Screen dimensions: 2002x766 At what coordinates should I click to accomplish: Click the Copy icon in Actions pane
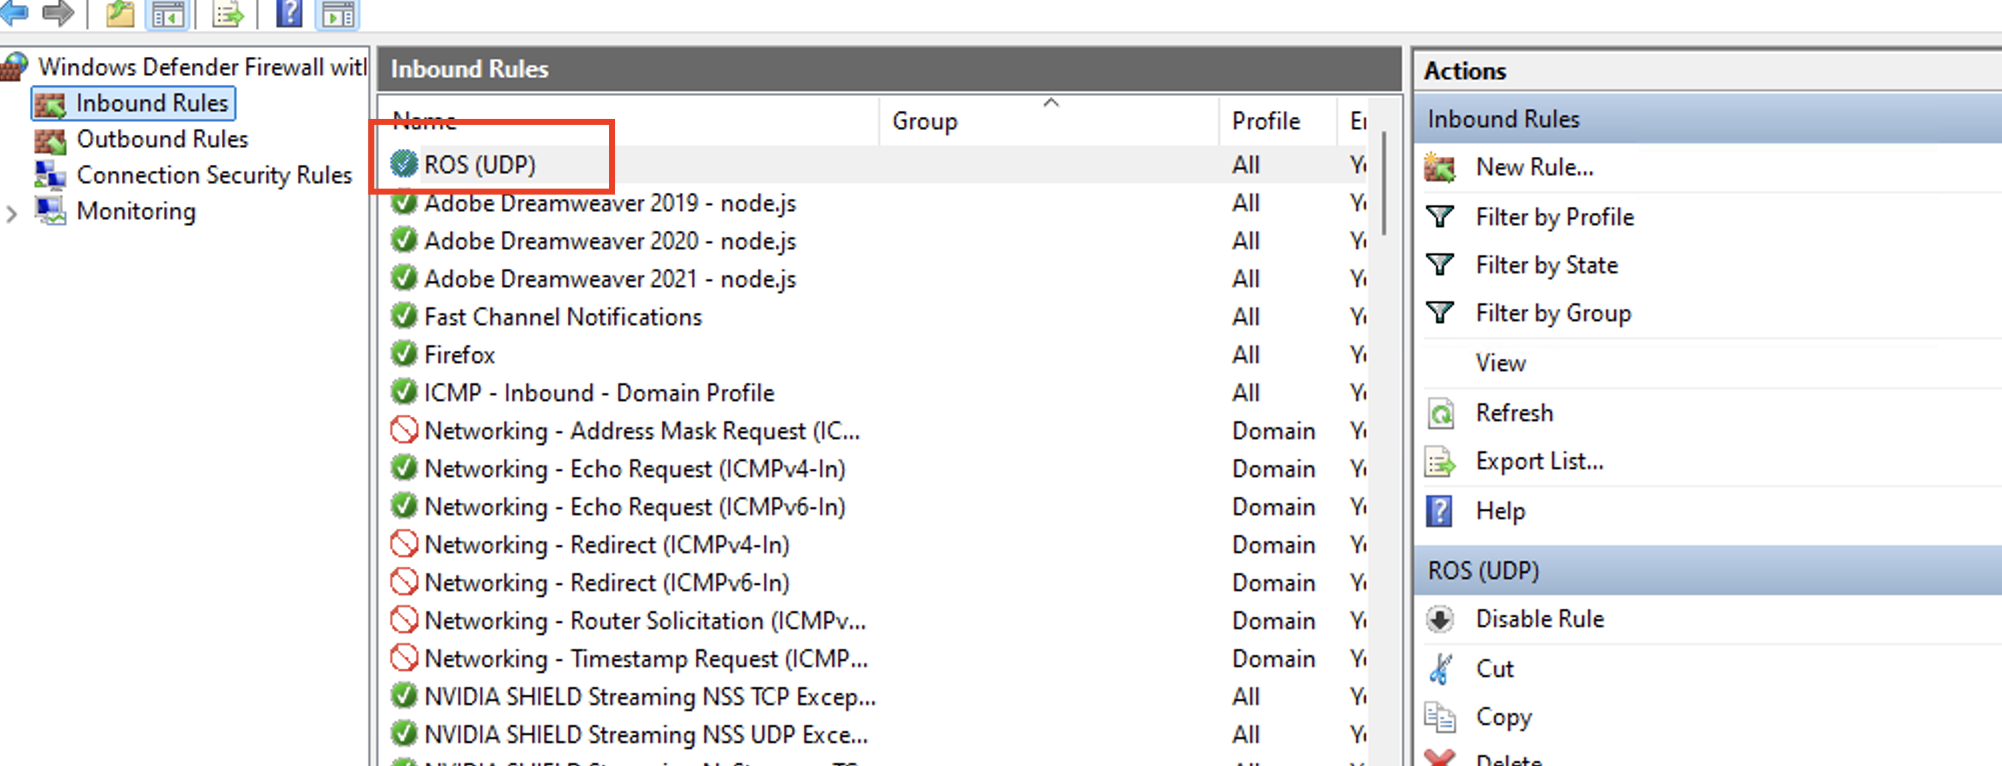pyautogui.click(x=1440, y=717)
